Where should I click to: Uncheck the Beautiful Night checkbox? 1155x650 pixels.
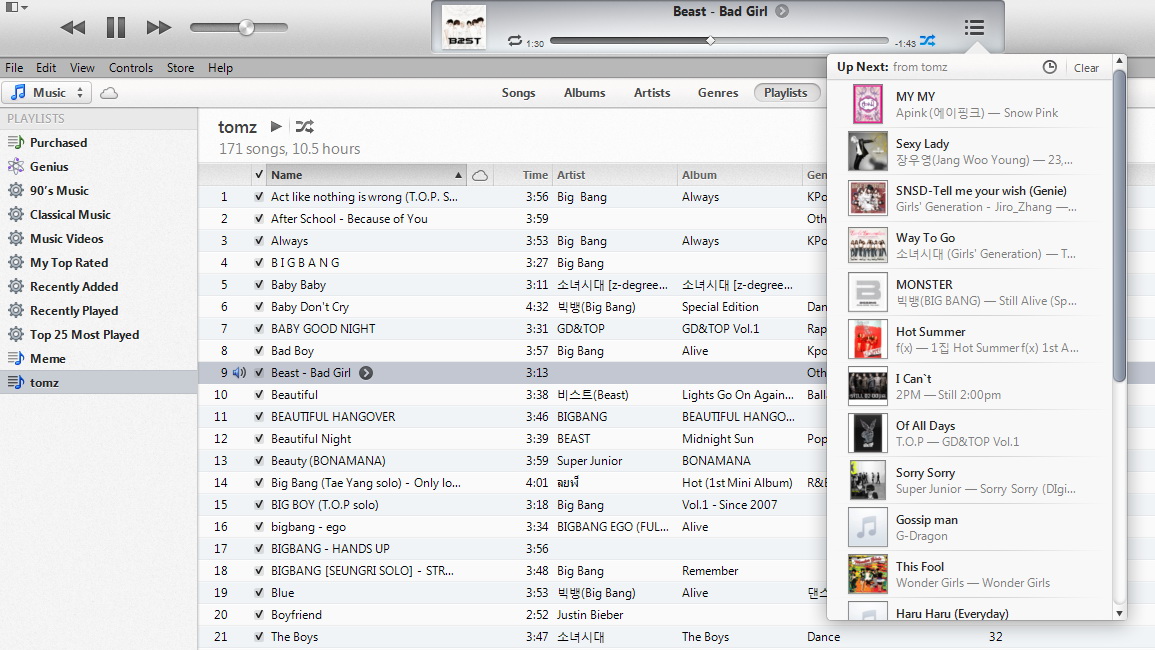coord(259,438)
